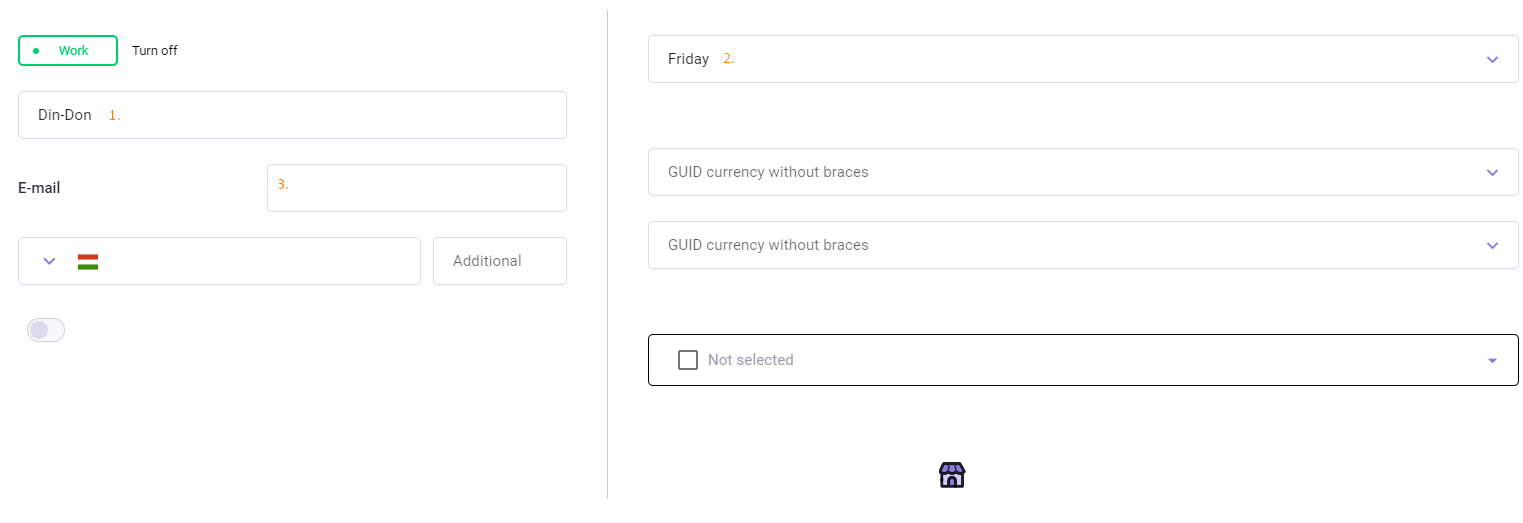This screenshot has width=1523, height=523.
Task: Click the Friday selected value text
Action: pos(688,59)
